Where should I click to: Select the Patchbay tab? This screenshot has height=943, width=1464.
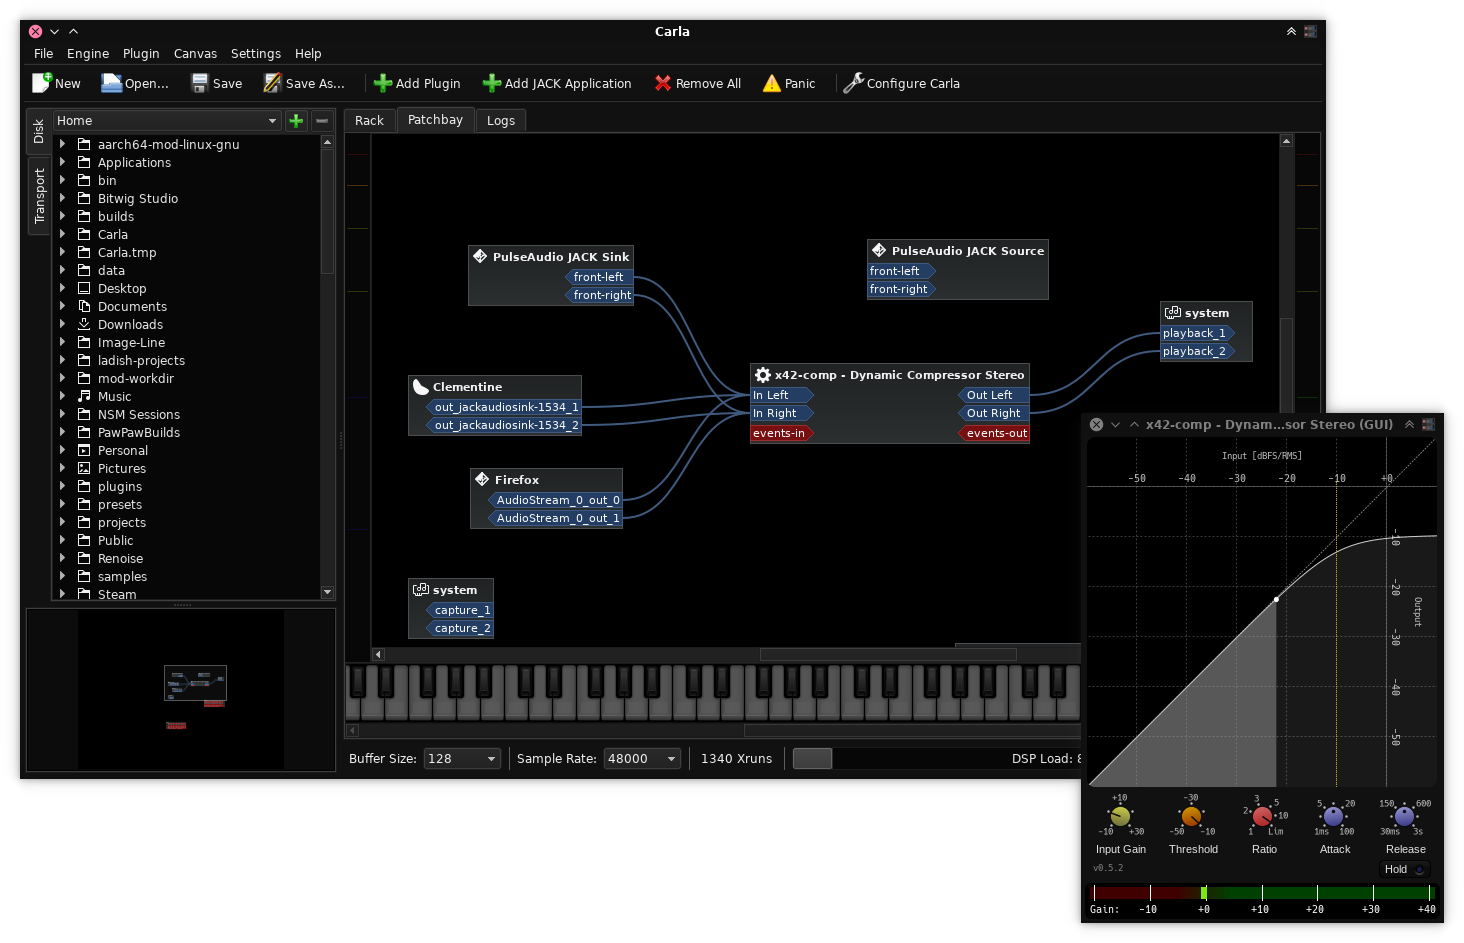pyautogui.click(x=435, y=120)
